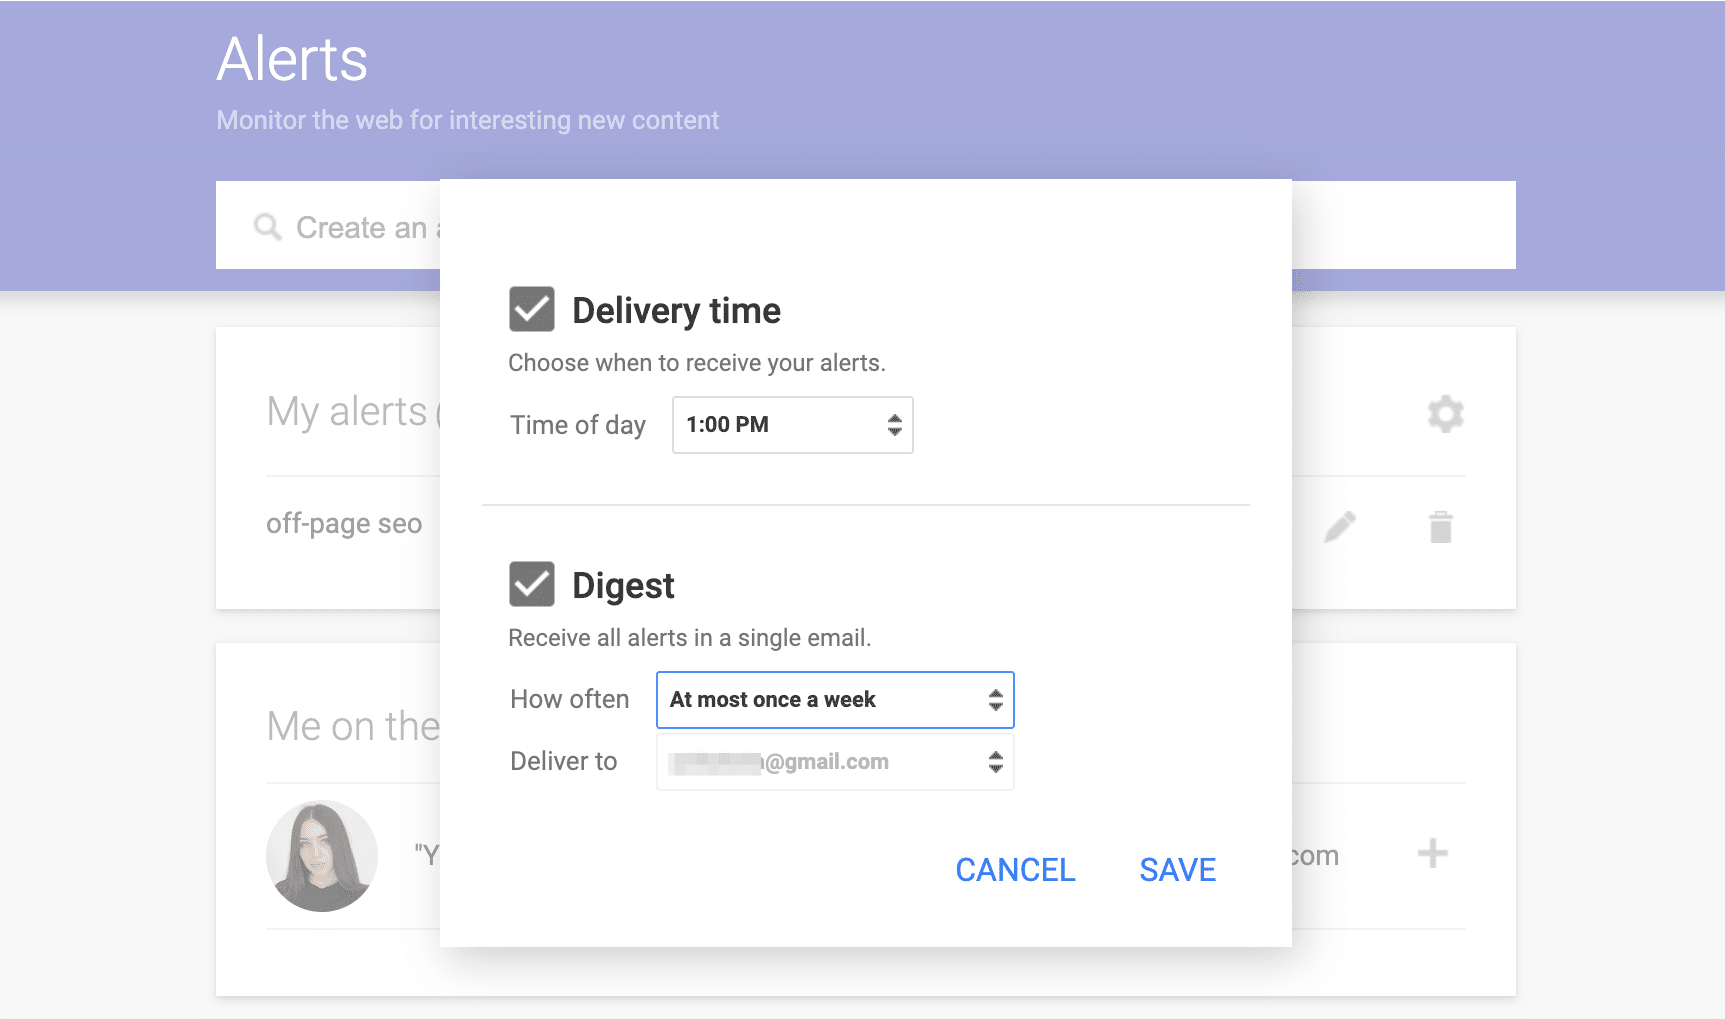The width and height of the screenshot is (1725, 1019).
Task: Click the search magnifier in the alert bar
Action: [x=266, y=227]
